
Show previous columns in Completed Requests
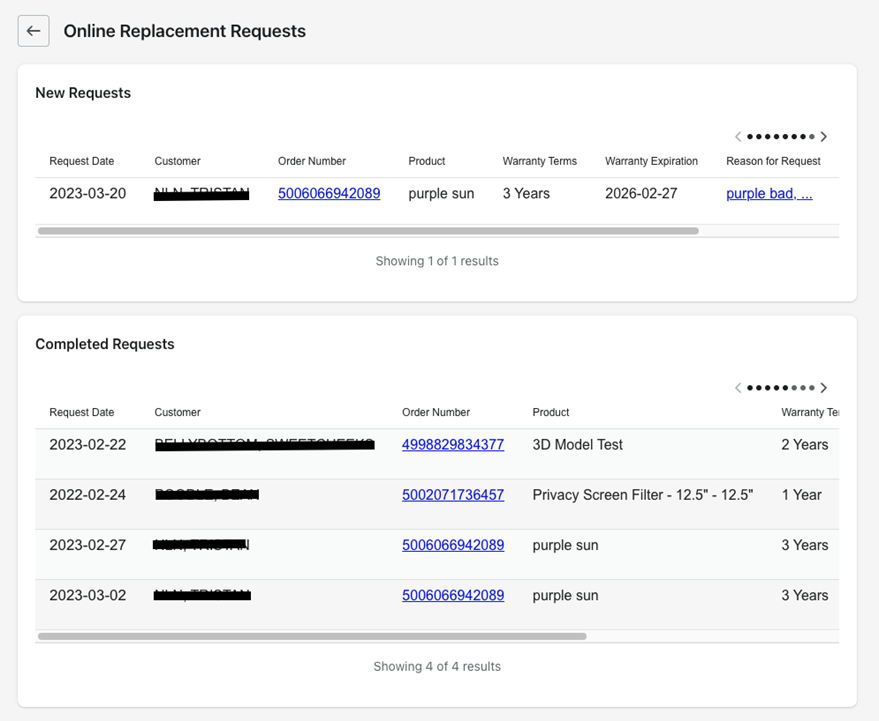pos(738,388)
